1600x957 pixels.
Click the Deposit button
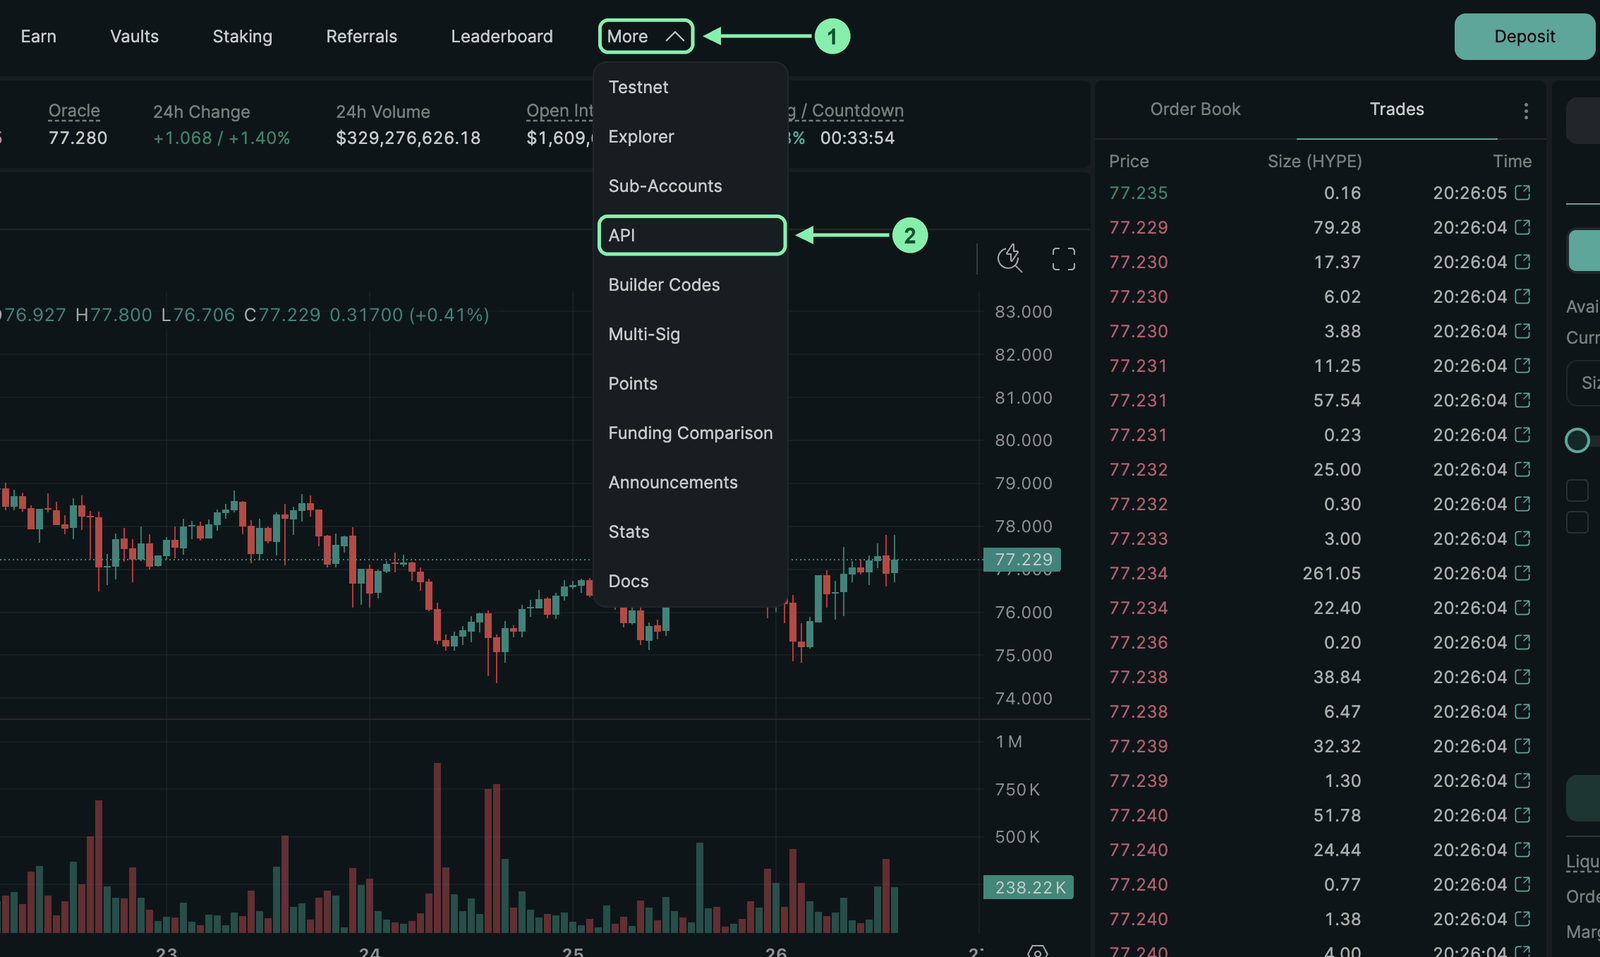coord(1525,36)
